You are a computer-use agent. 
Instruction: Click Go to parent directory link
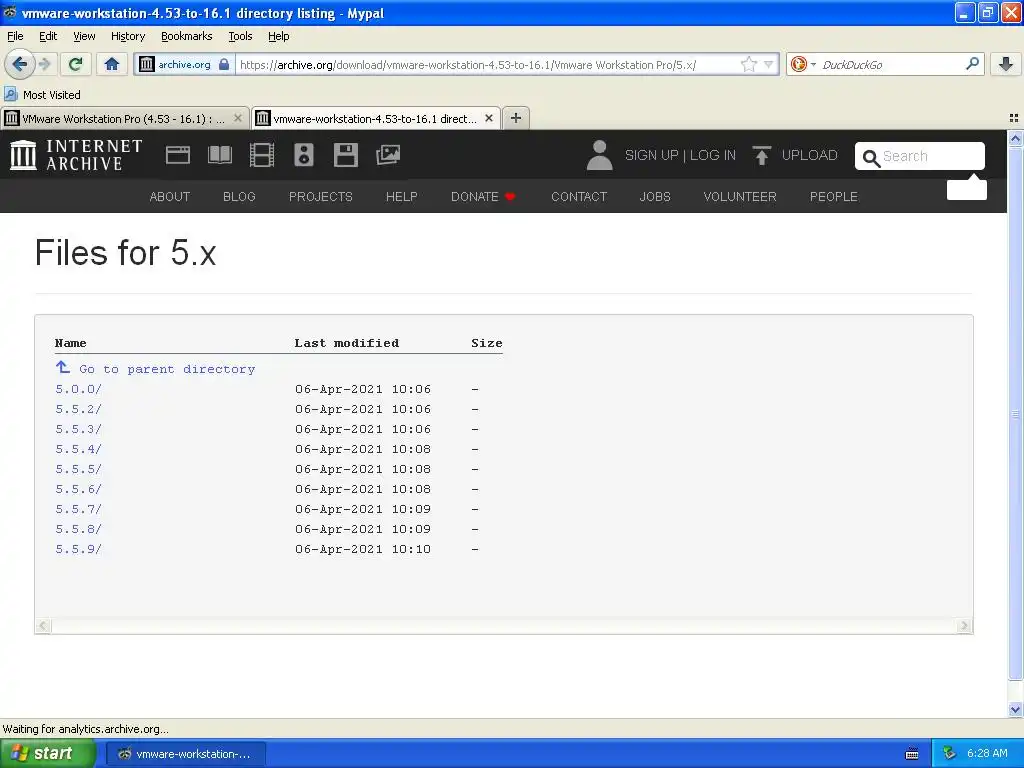pos(167,369)
